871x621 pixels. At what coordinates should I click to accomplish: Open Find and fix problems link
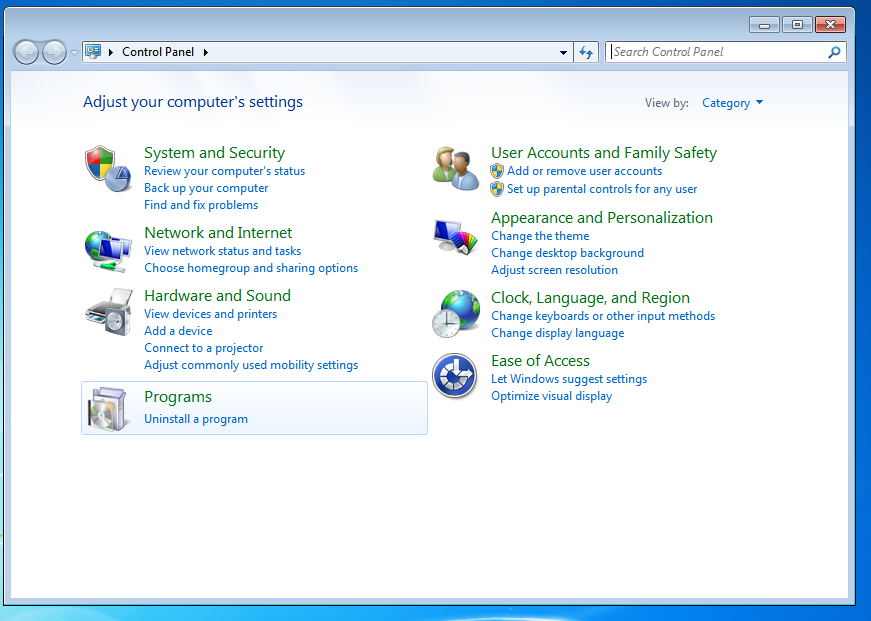[x=201, y=205]
